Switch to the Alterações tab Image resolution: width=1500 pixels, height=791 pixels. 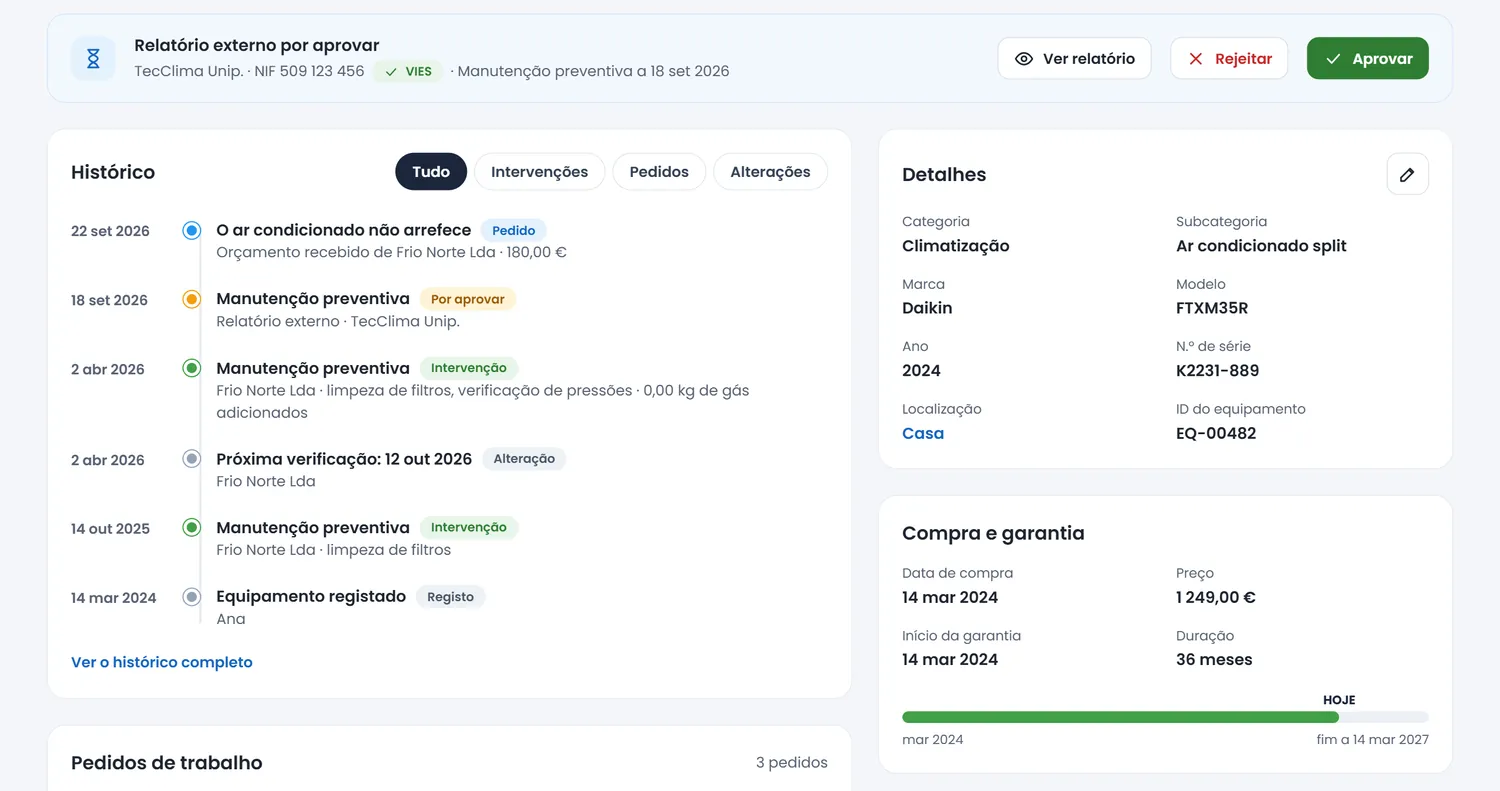(x=771, y=172)
